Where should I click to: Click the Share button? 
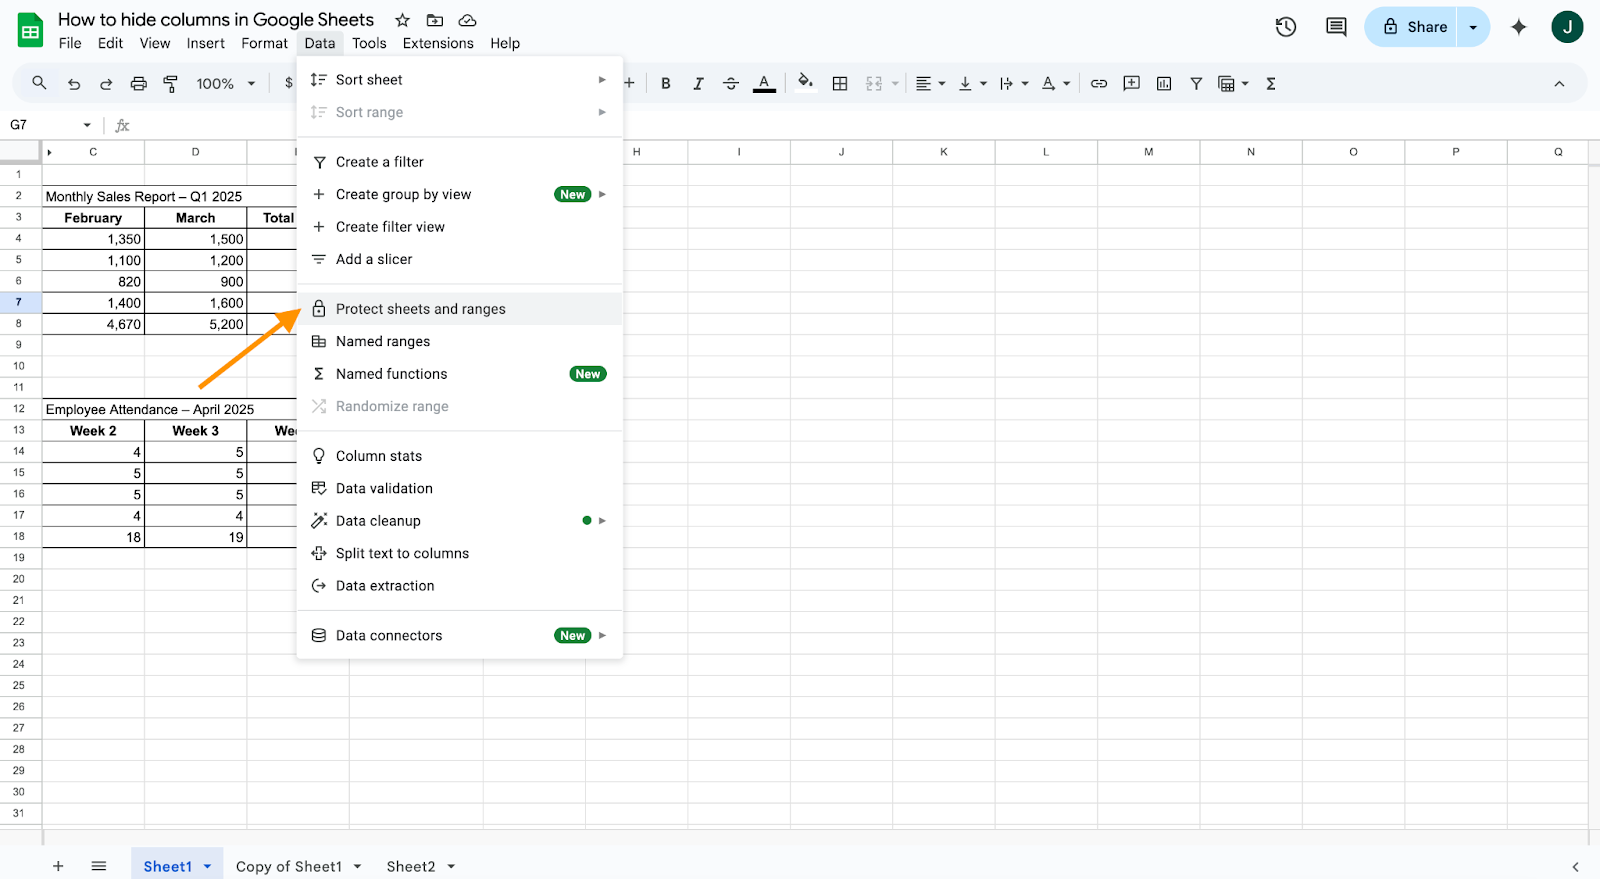pos(1412,27)
